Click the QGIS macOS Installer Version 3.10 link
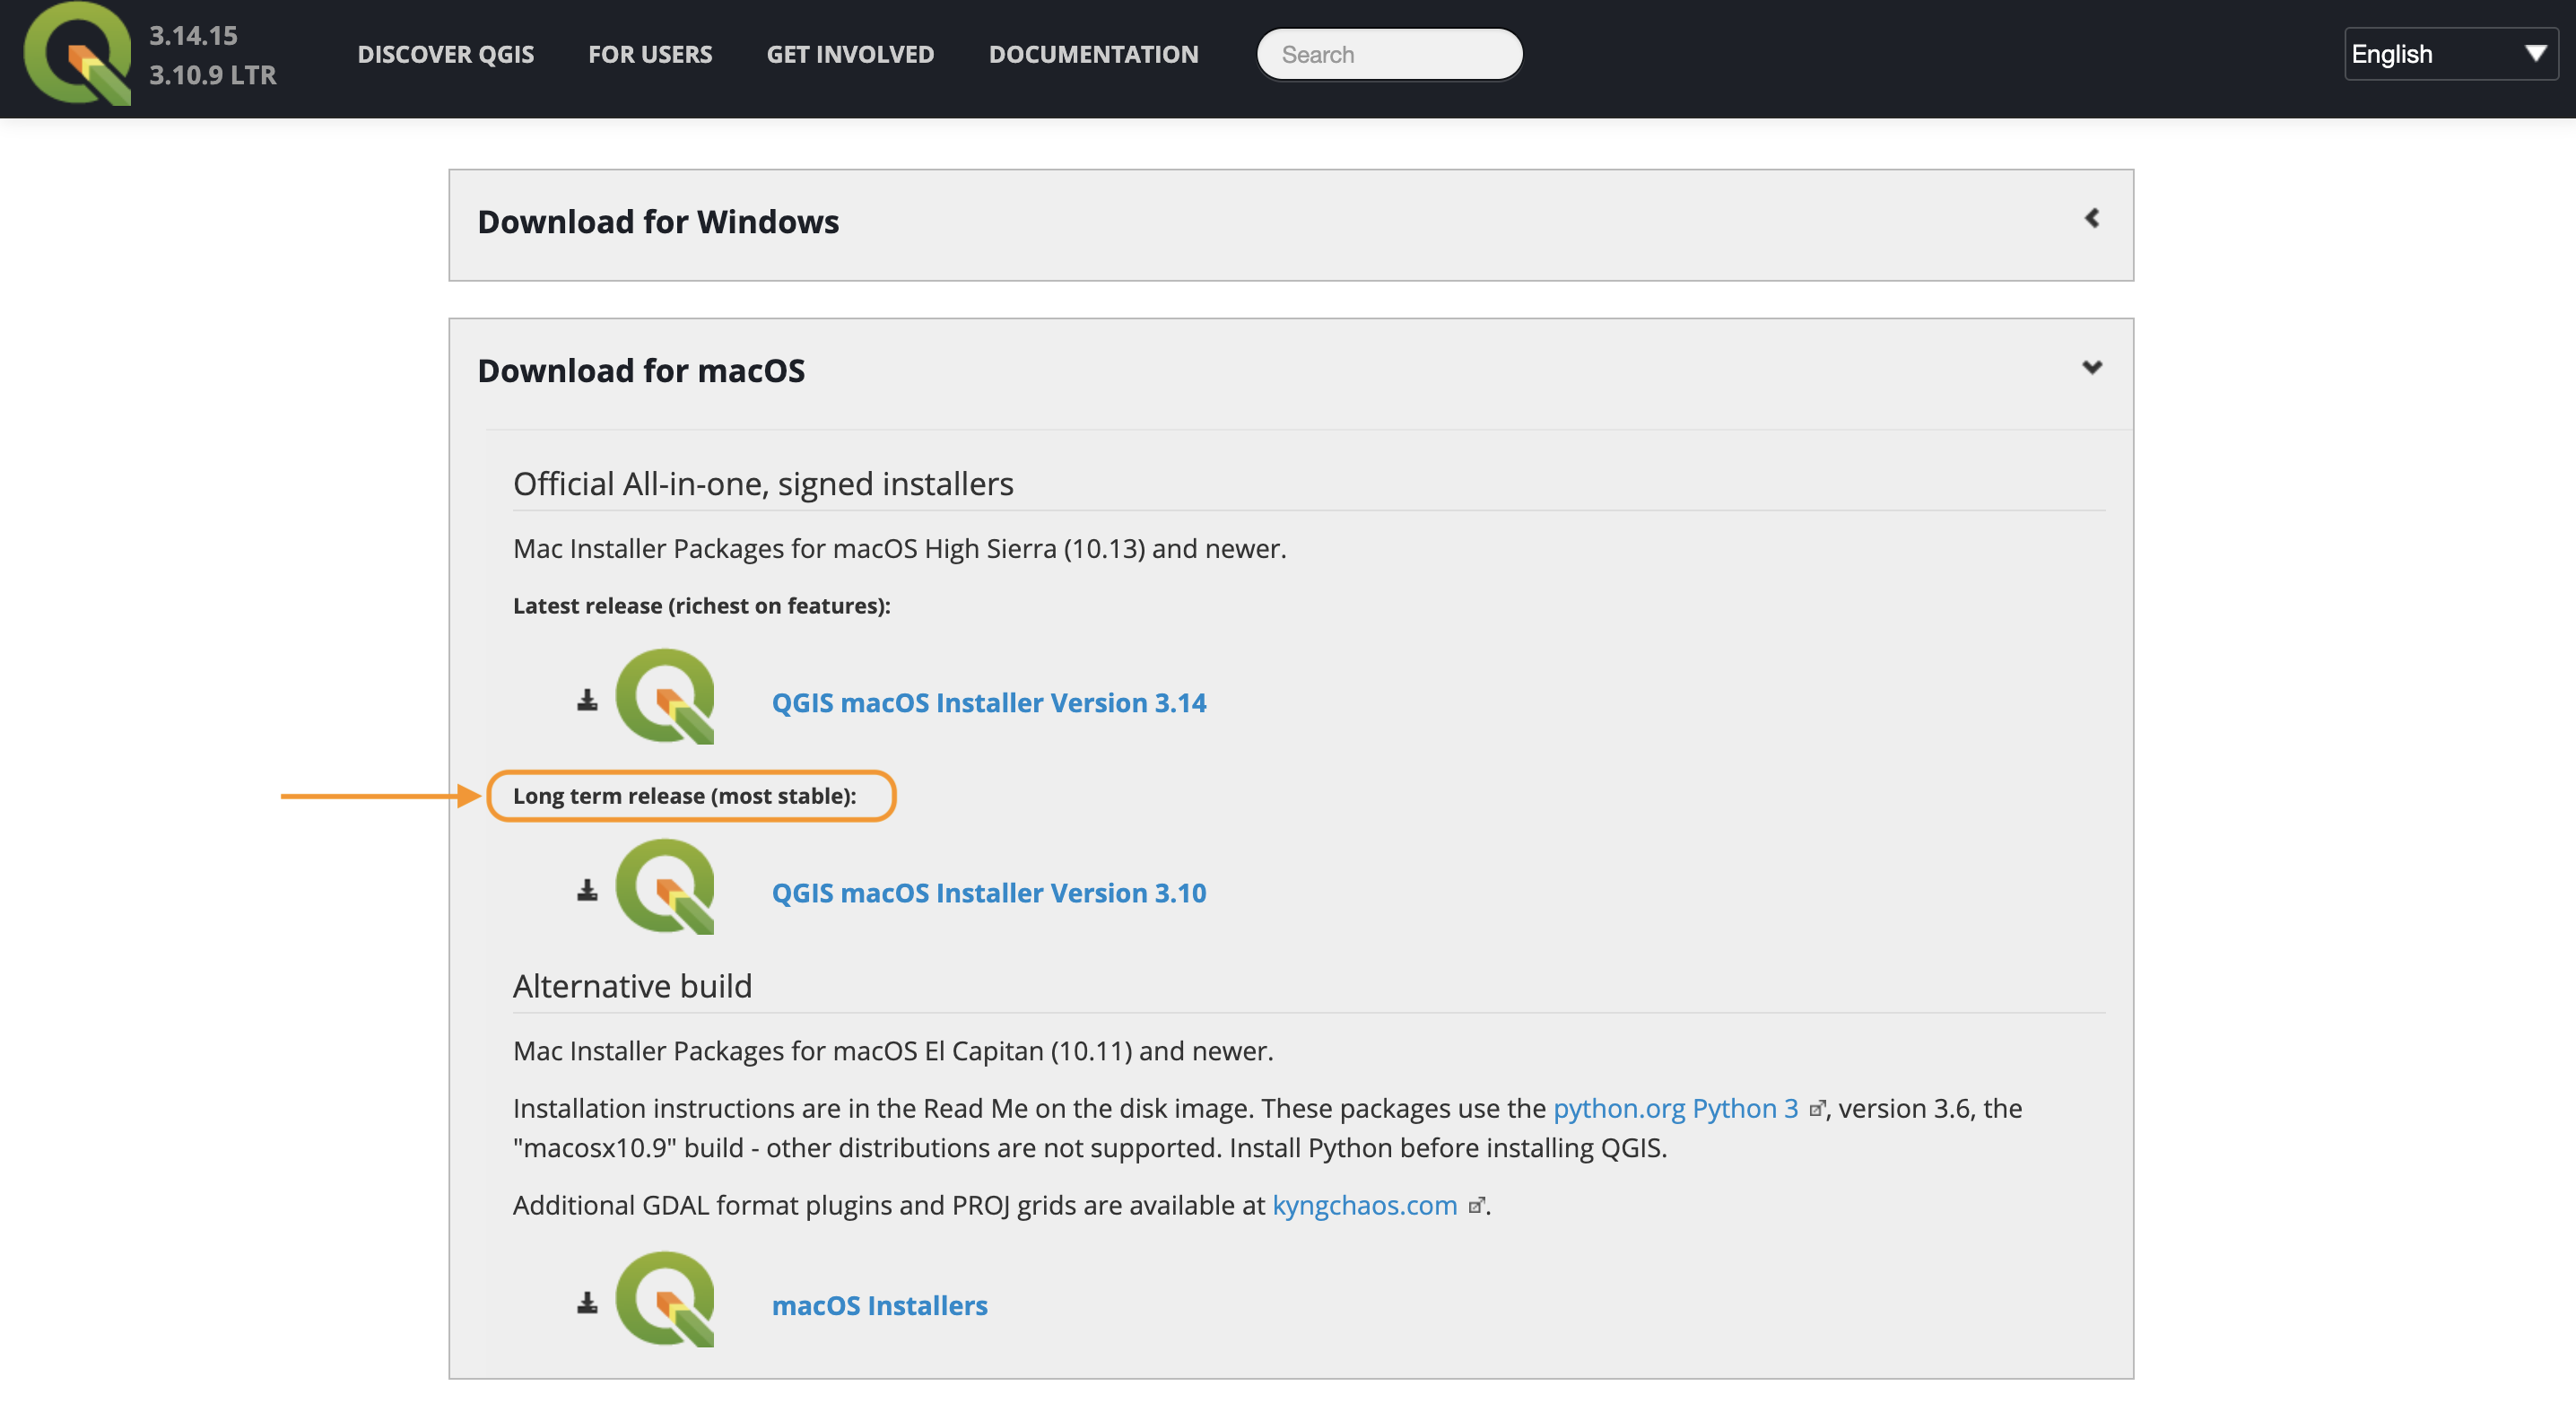This screenshot has width=2576, height=1412. click(989, 889)
